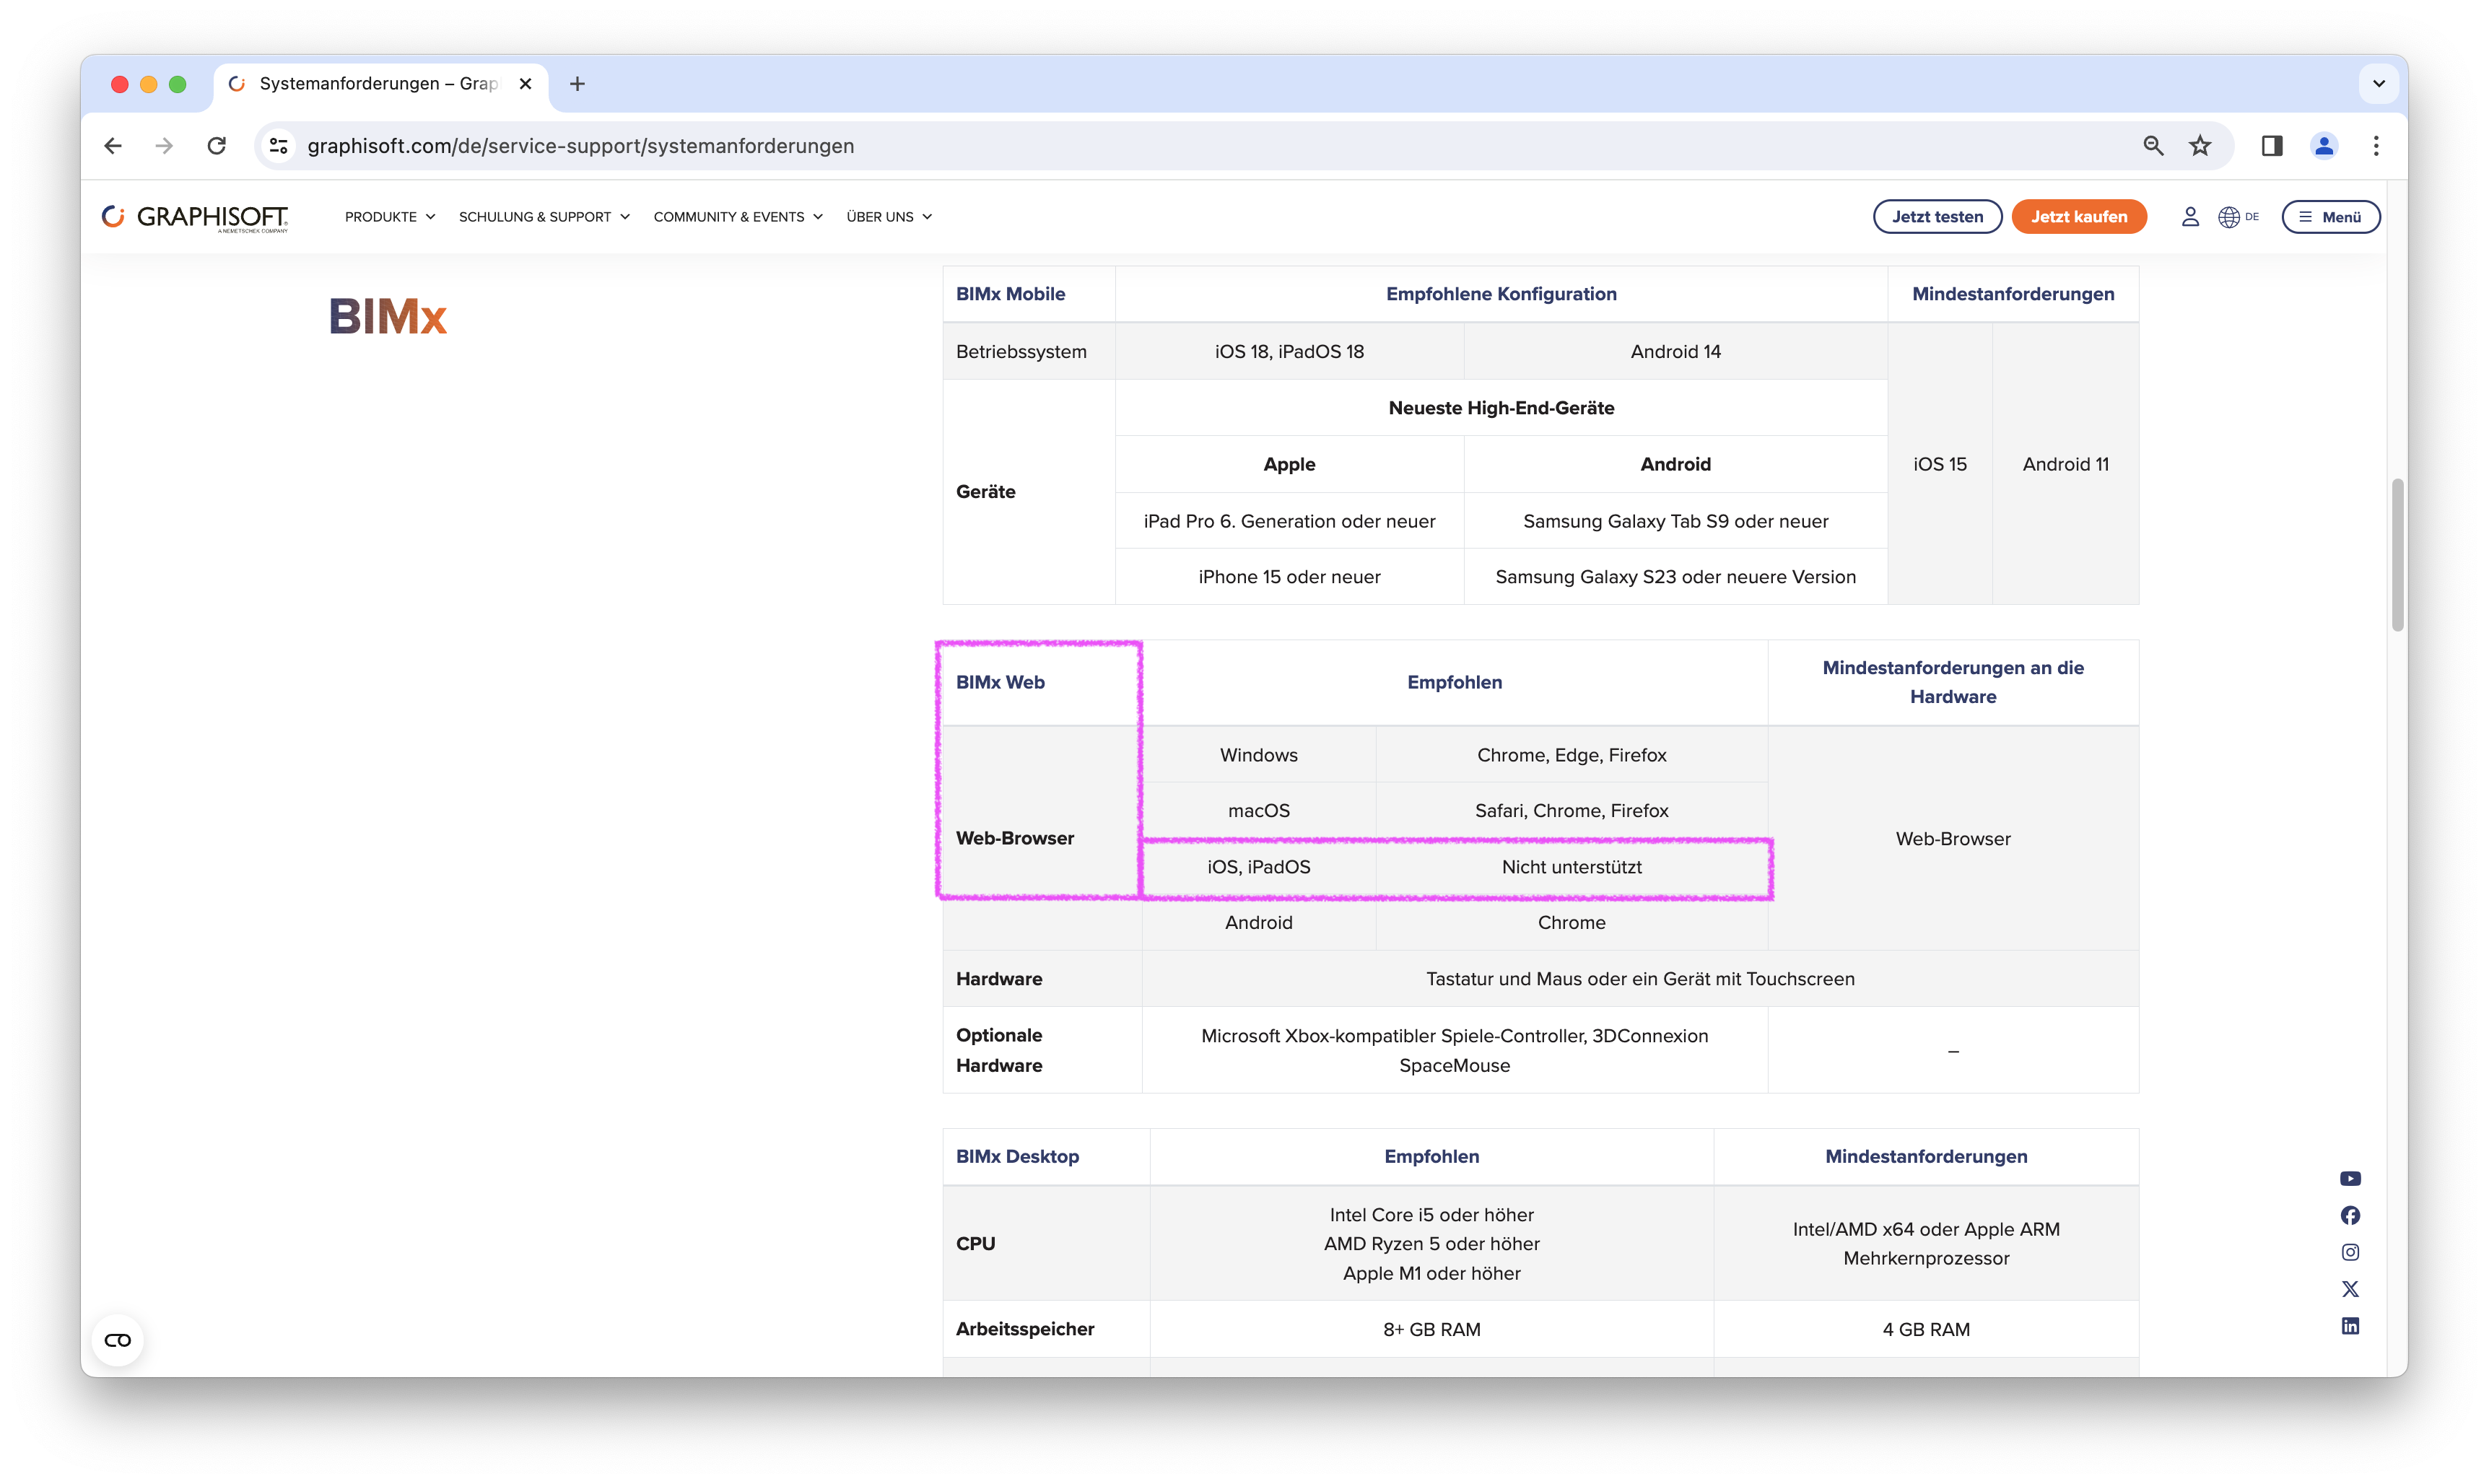This screenshot has width=2489, height=1484.
Task: Click the iOS 18, iPadOS 18 cell
Action: 1289,351
